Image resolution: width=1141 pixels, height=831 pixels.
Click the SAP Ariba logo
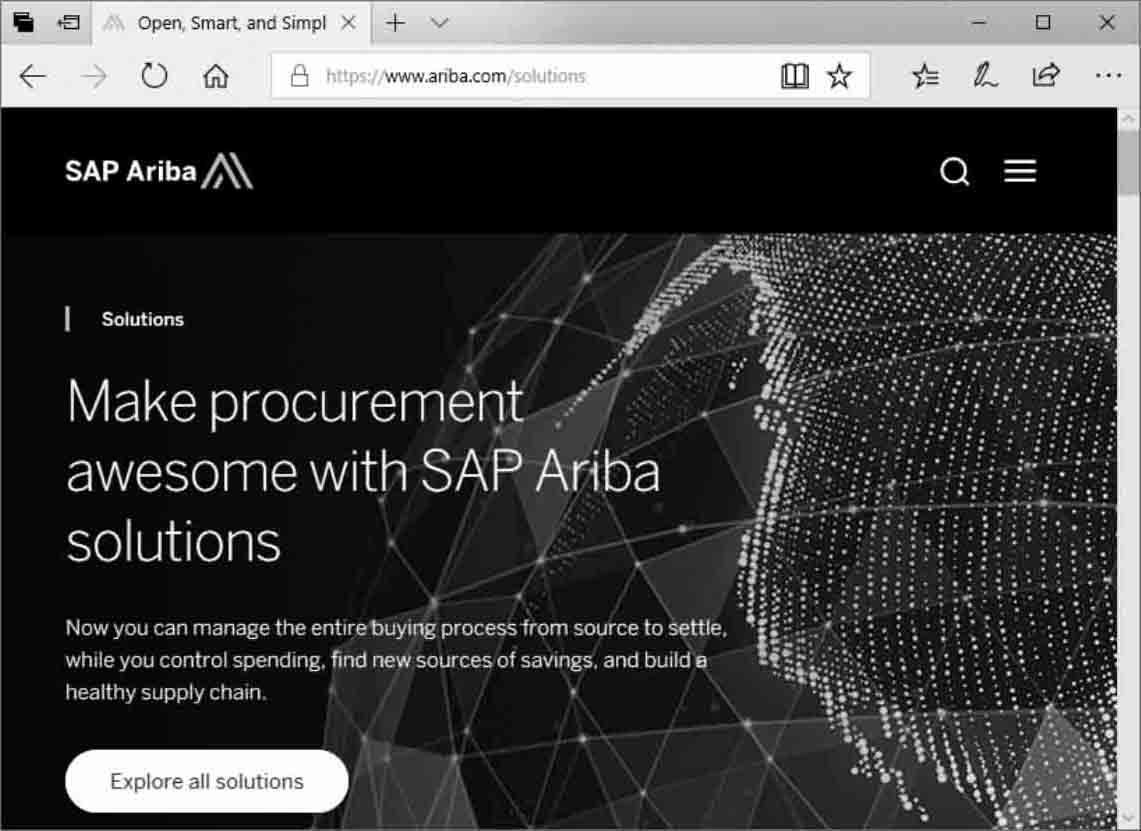click(159, 171)
